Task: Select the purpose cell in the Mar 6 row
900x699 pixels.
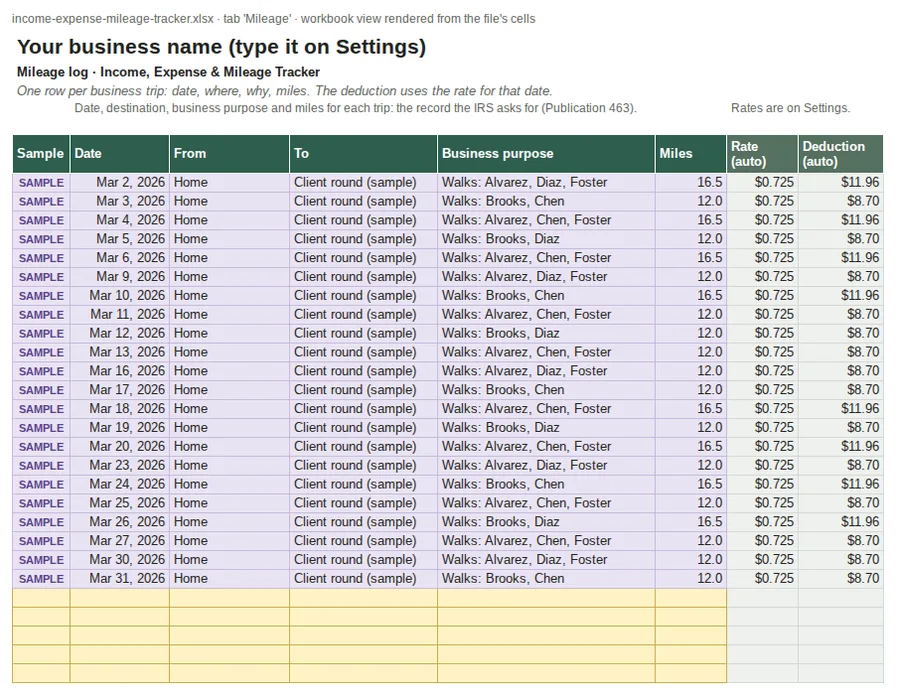Action: click(546, 258)
